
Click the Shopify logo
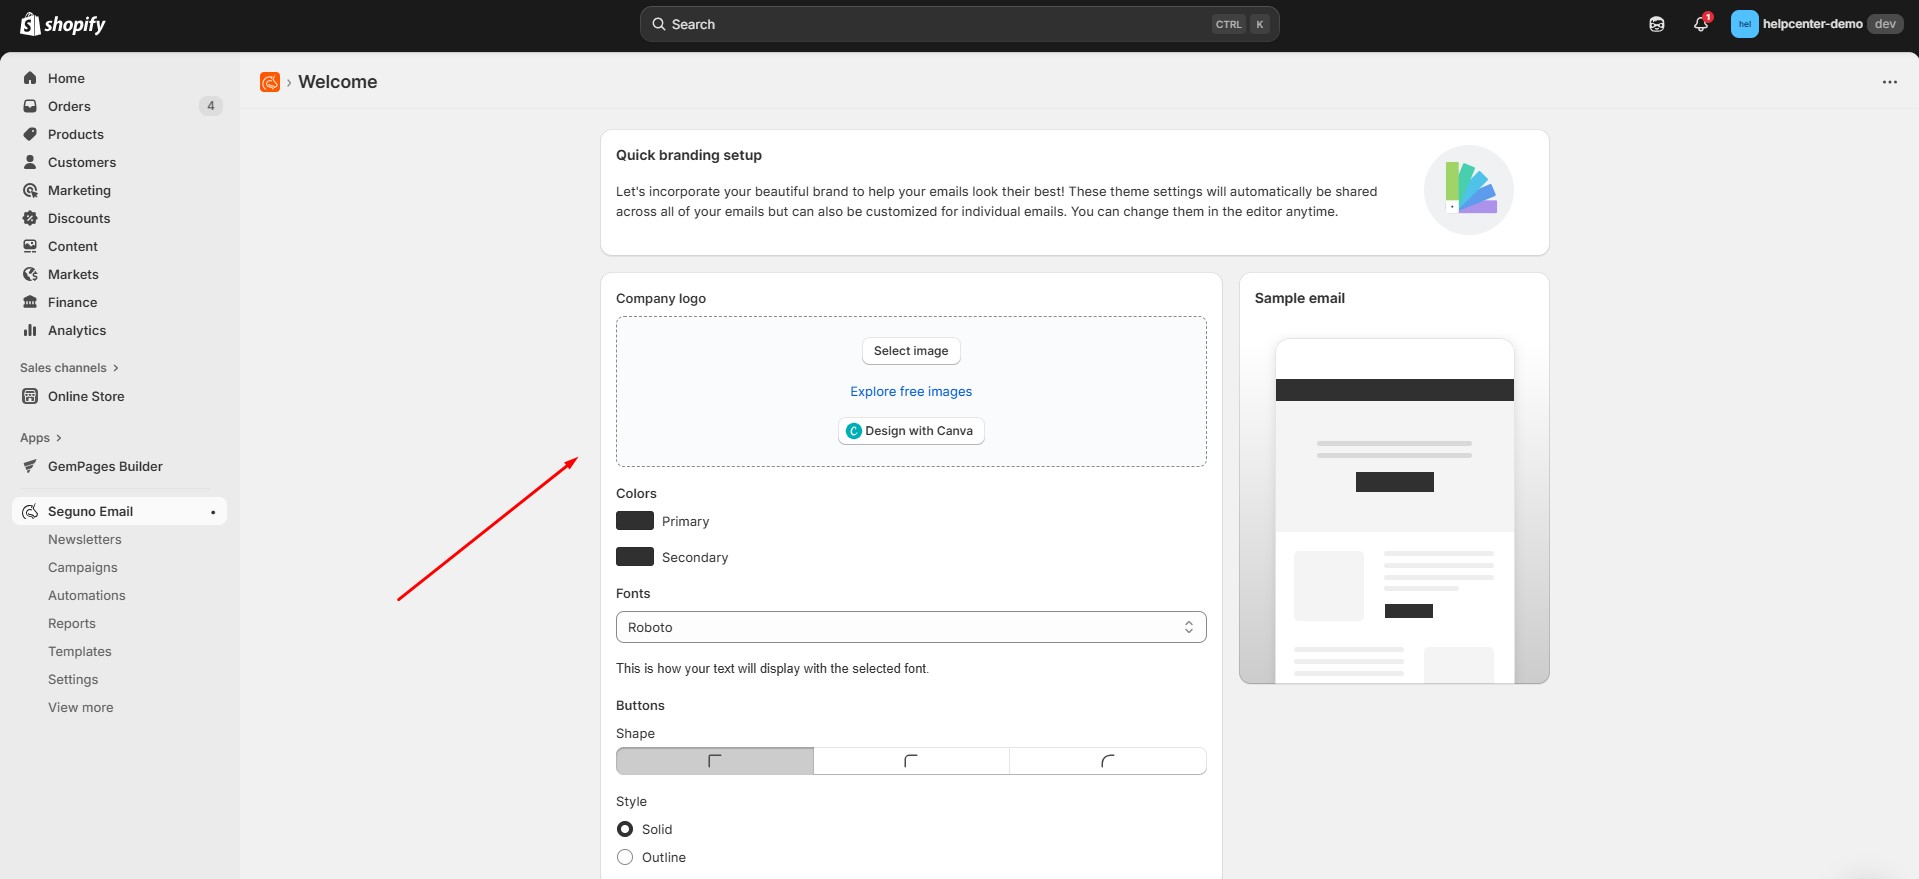point(63,24)
